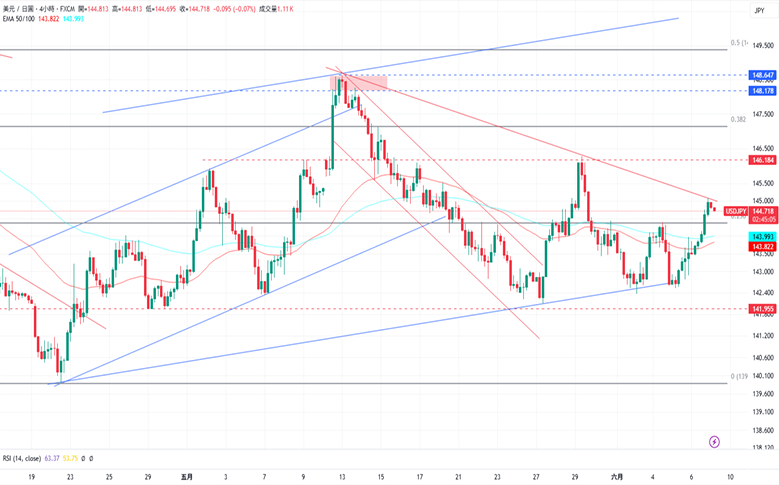Image resolution: width=779 pixels, height=485 pixels.
Task: Select the blue 148.178 price label
Action: pyautogui.click(x=763, y=91)
